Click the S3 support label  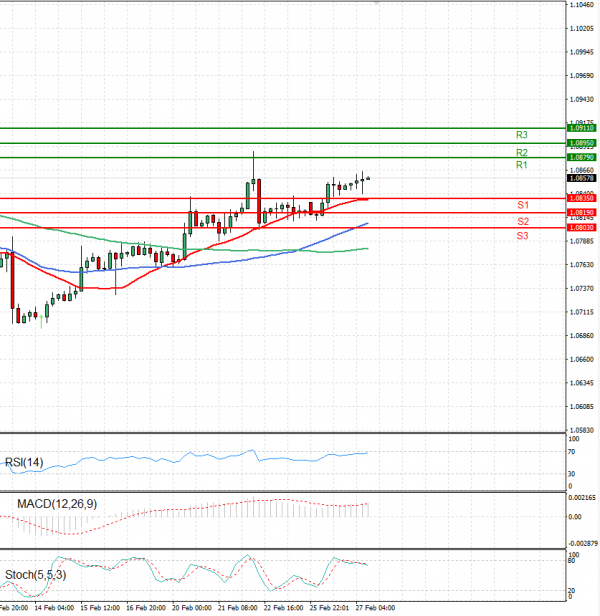522,236
